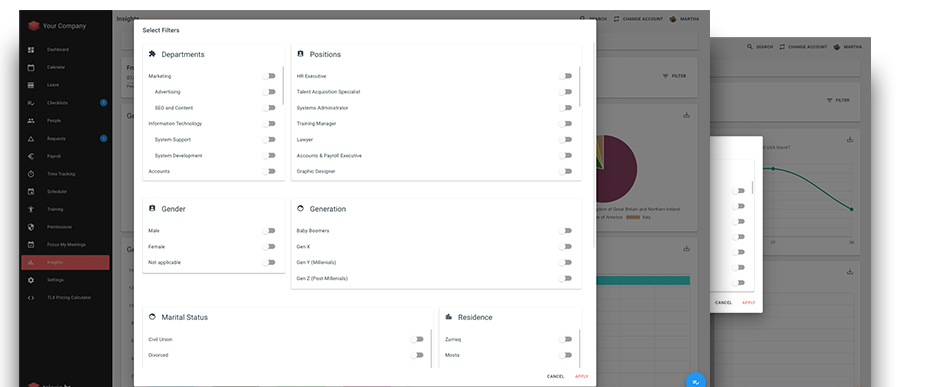
Task: Open Martha's avatar in front window header
Action: (x=673, y=19)
